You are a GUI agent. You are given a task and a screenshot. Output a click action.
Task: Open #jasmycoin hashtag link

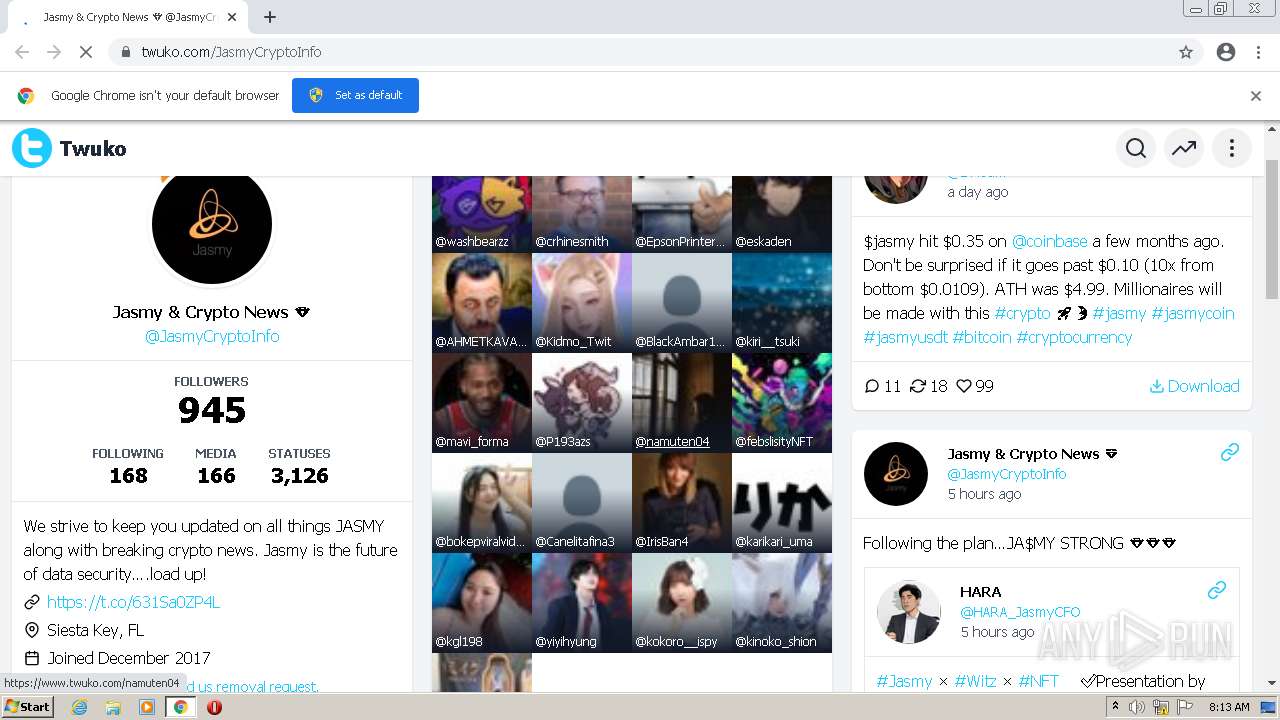(1193, 313)
